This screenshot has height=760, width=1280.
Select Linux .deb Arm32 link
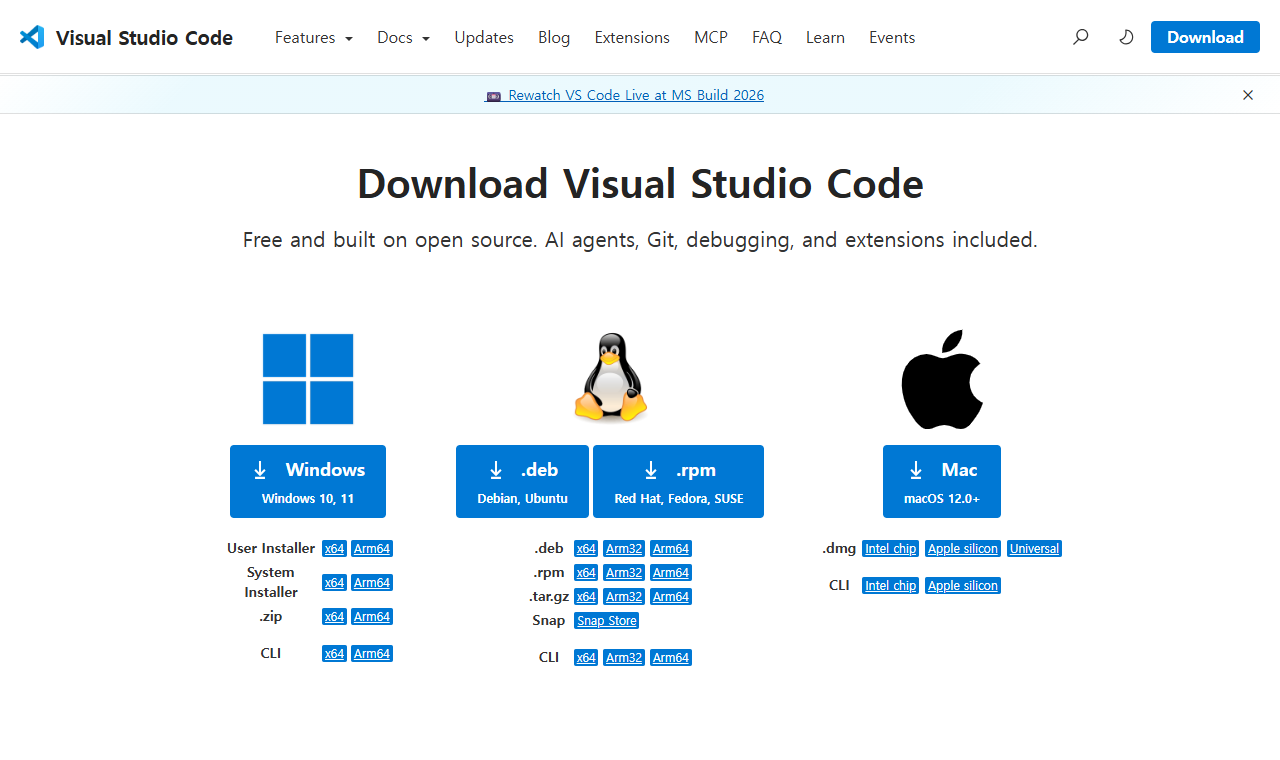pos(624,549)
